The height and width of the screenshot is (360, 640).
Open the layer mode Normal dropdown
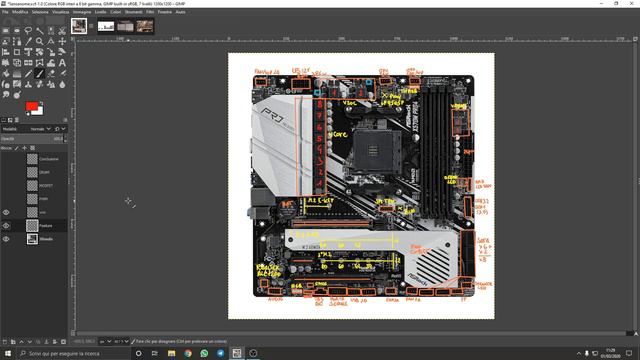click(x=40, y=129)
